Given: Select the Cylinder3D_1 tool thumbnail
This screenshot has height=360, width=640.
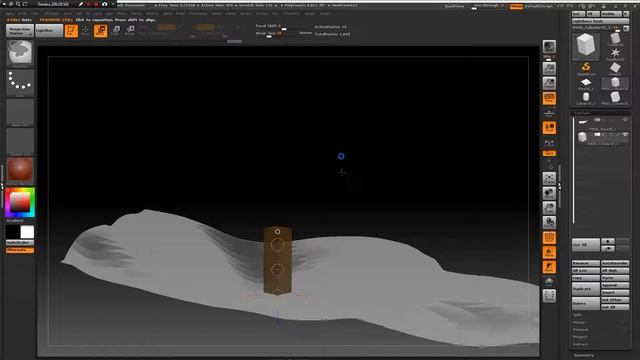Looking at the screenshot, I should pos(586,98).
